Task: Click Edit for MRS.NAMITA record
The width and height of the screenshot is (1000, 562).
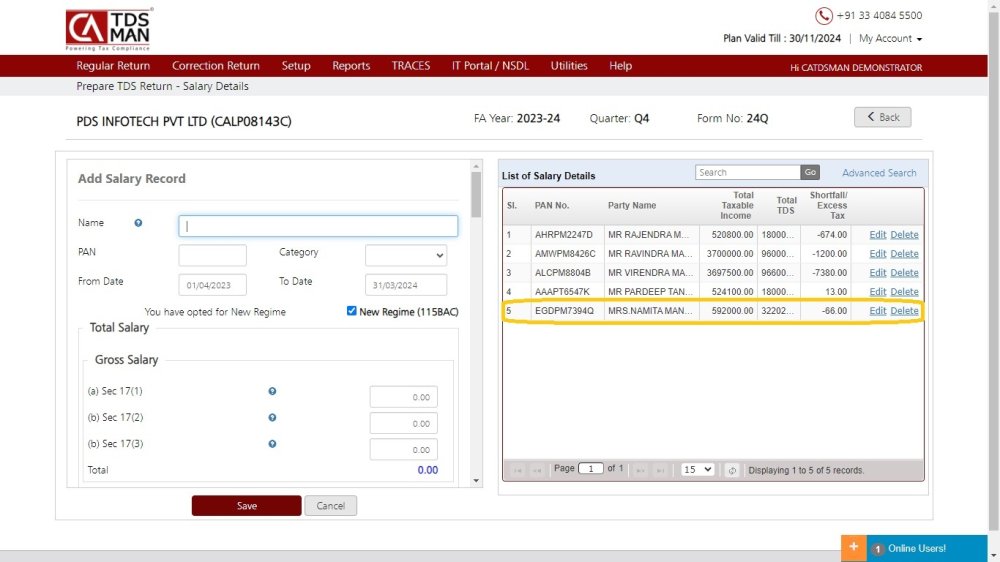Action: click(877, 311)
